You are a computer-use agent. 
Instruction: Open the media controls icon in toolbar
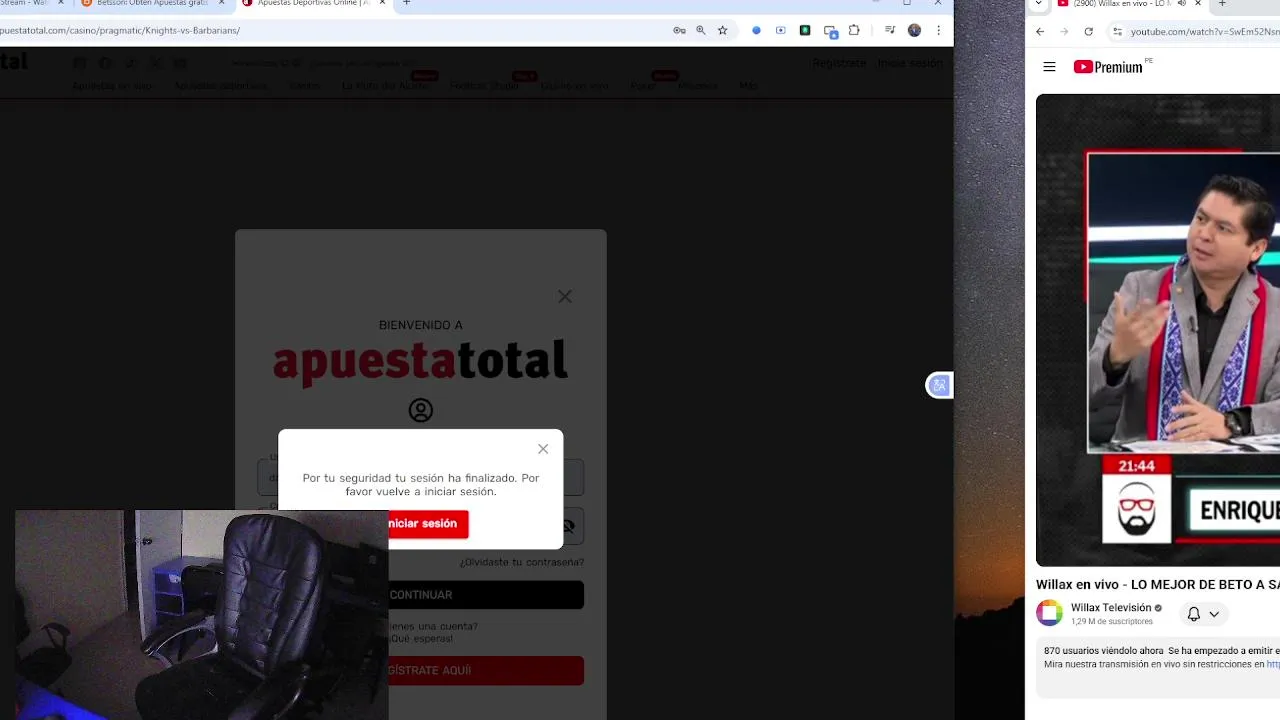(x=889, y=30)
